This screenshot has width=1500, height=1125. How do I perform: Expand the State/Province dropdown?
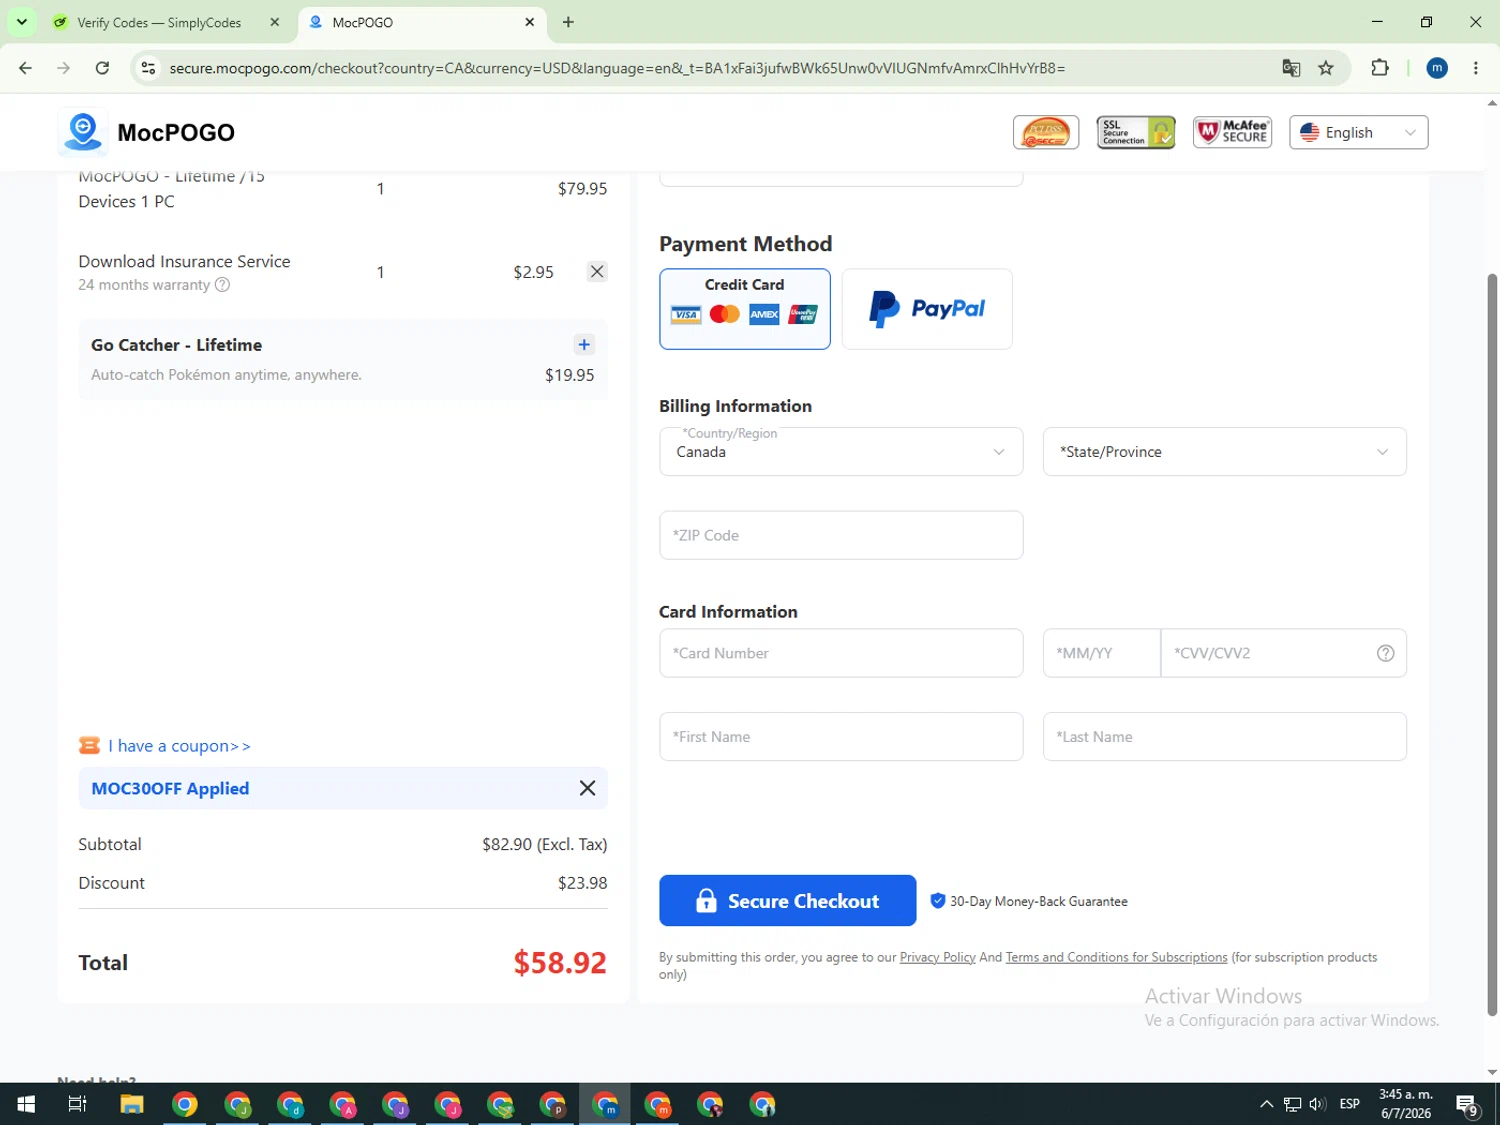1225,452
